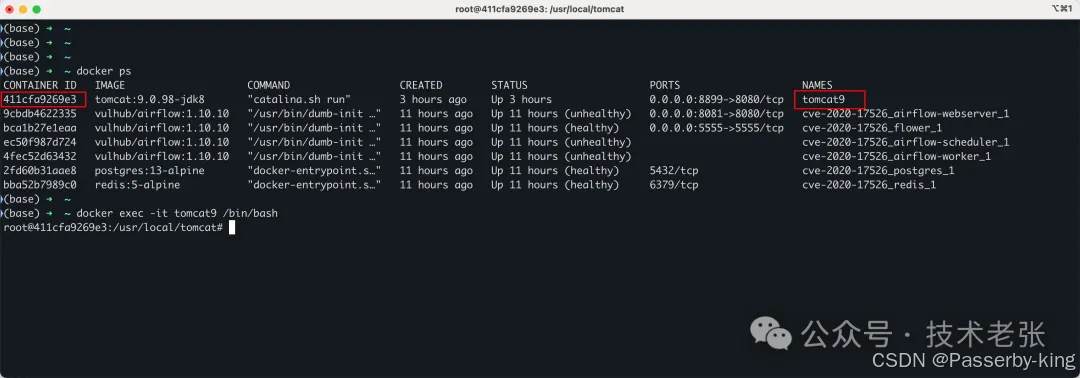Click the CSDN @Passerby-king watermark text
The image size is (1080, 378).
pos(973,359)
